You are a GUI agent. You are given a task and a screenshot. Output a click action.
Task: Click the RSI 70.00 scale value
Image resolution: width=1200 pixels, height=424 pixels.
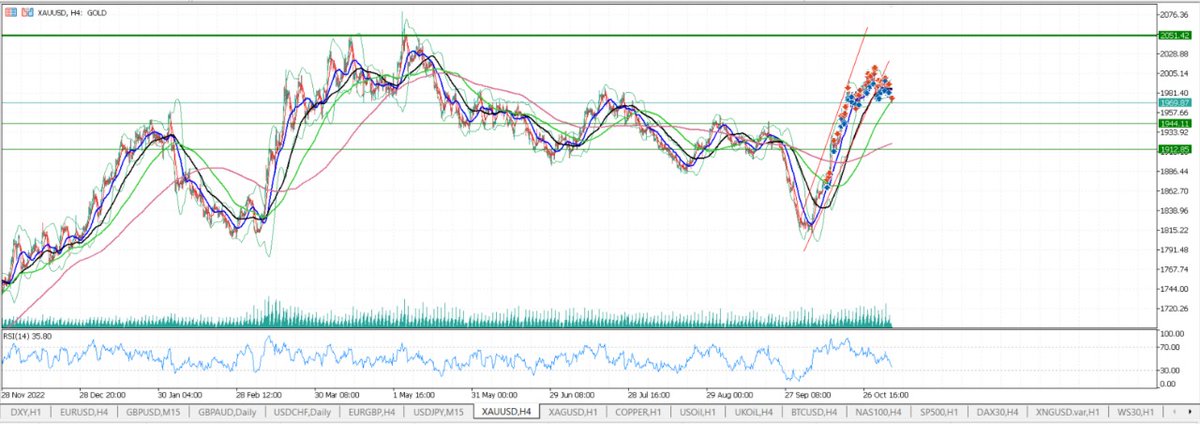pos(1171,349)
